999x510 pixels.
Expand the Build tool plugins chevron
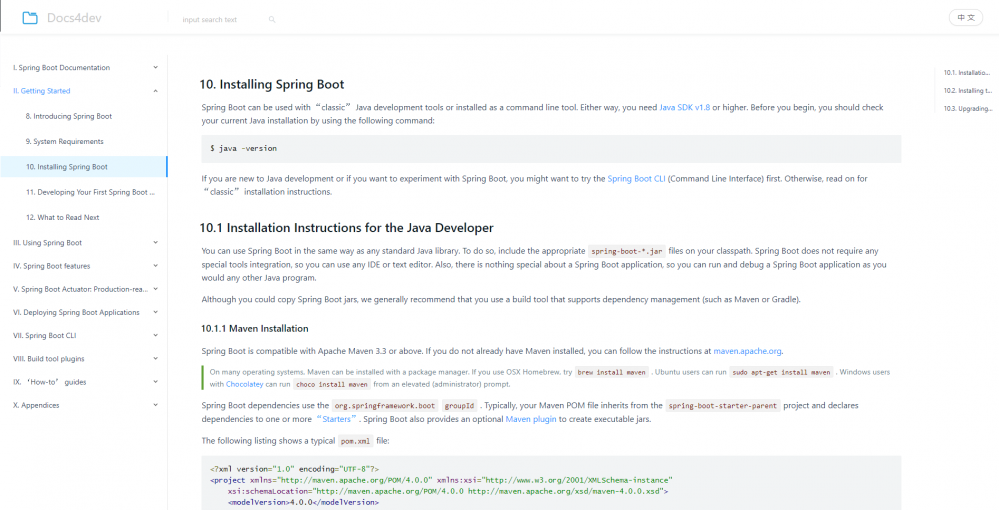pos(155,358)
